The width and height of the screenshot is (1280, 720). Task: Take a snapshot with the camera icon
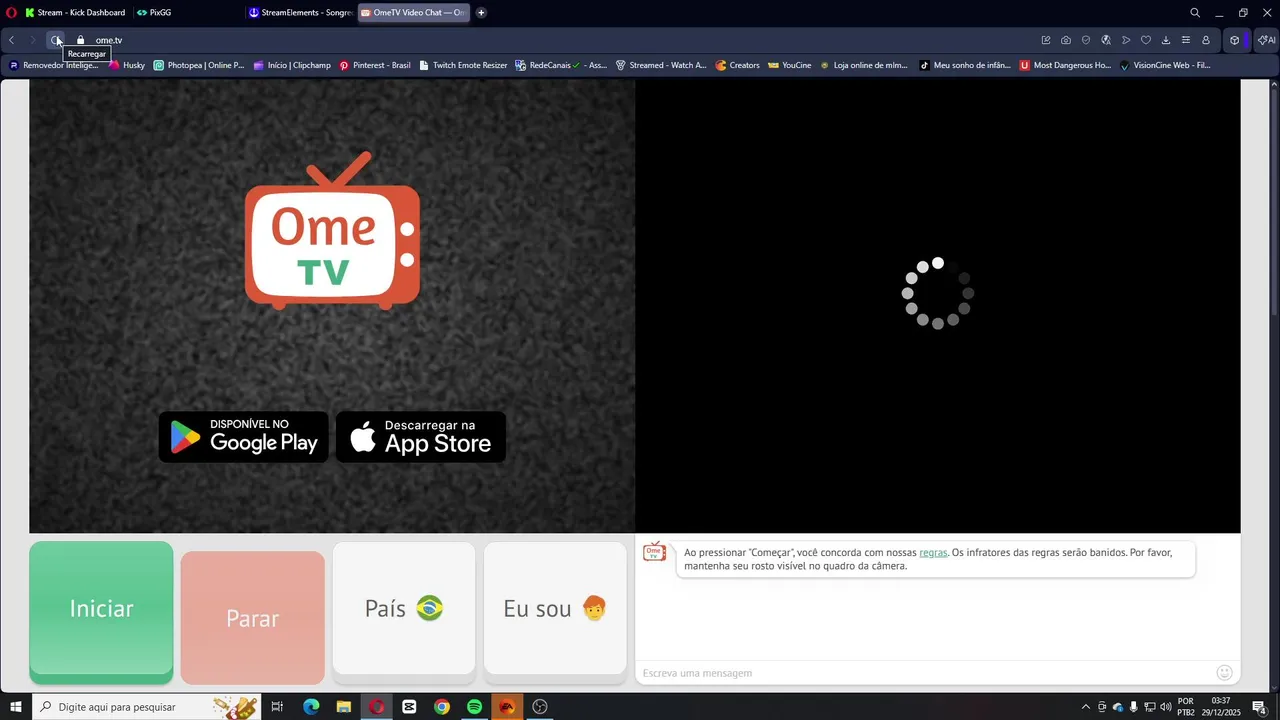pos(1066,40)
